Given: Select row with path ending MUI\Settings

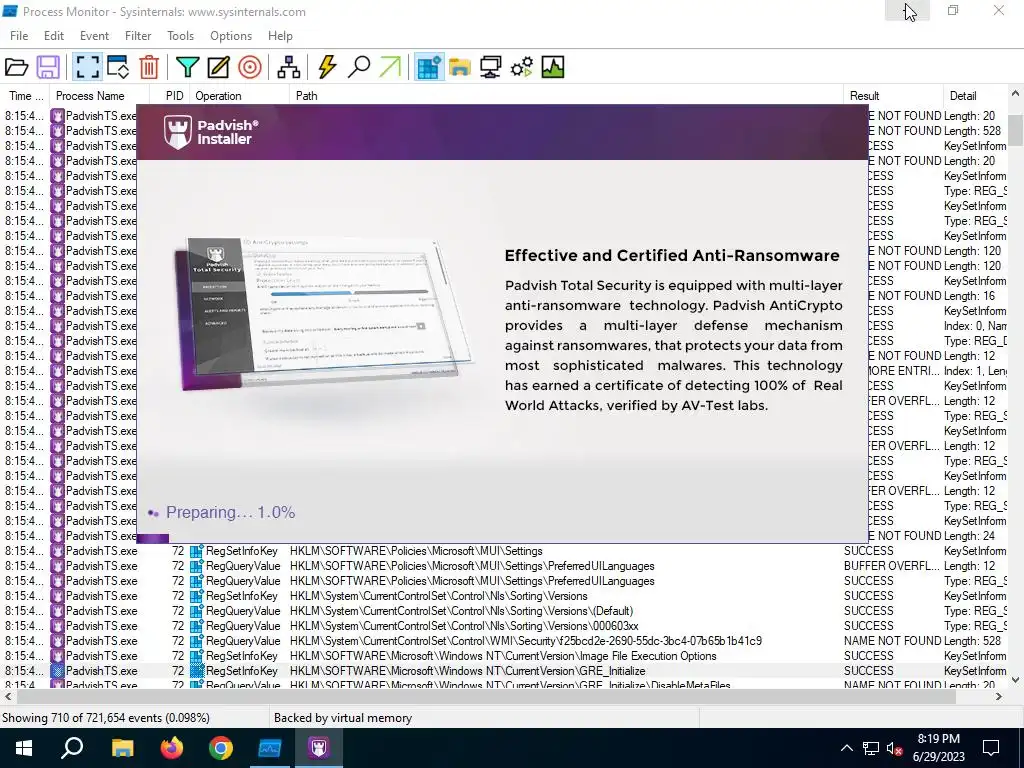Looking at the screenshot, I should tap(504, 551).
